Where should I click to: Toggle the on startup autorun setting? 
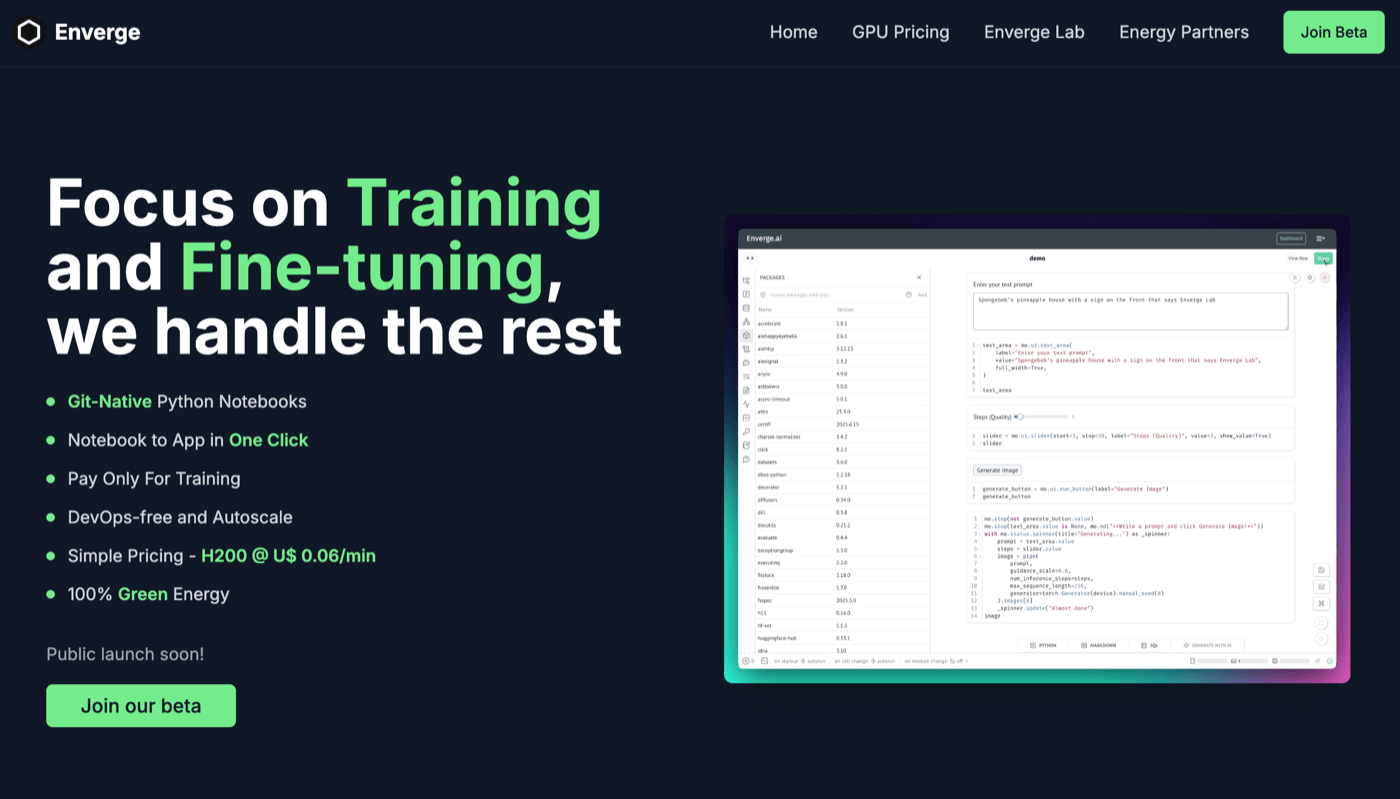click(800, 661)
